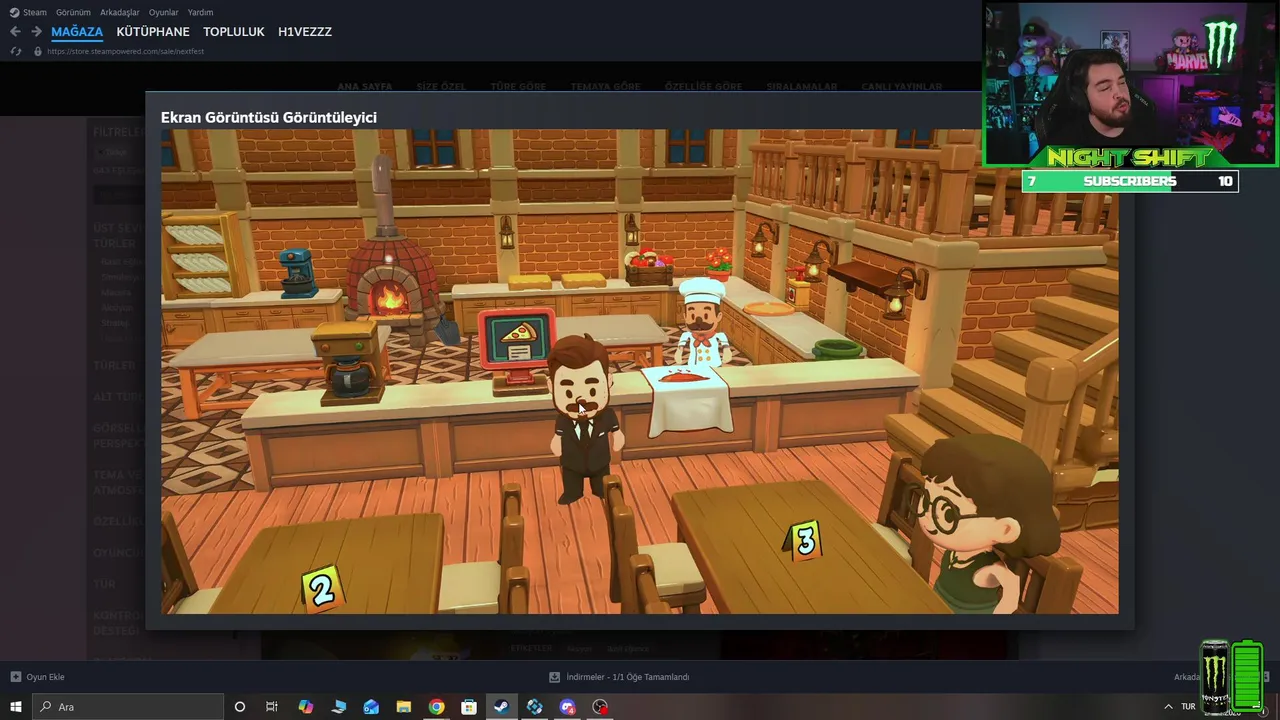
Task: Click the store URL address text
Action: point(125,51)
